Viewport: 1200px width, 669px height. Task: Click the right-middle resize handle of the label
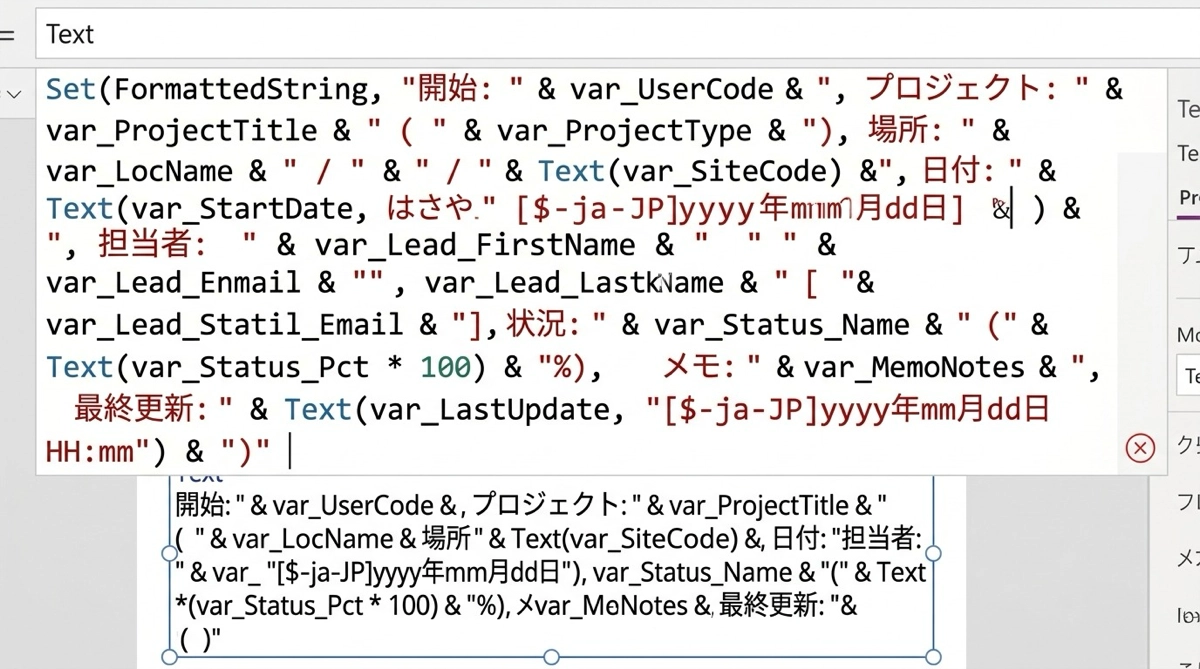934,553
